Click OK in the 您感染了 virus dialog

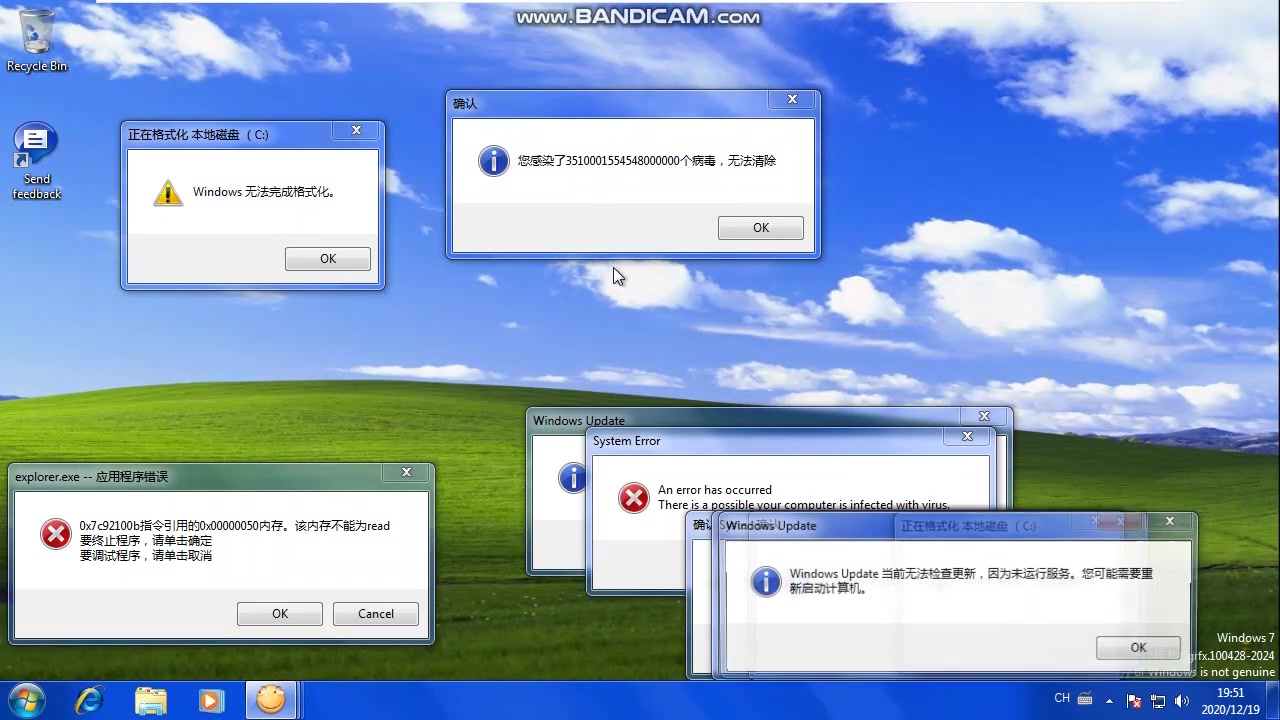pyautogui.click(x=761, y=228)
